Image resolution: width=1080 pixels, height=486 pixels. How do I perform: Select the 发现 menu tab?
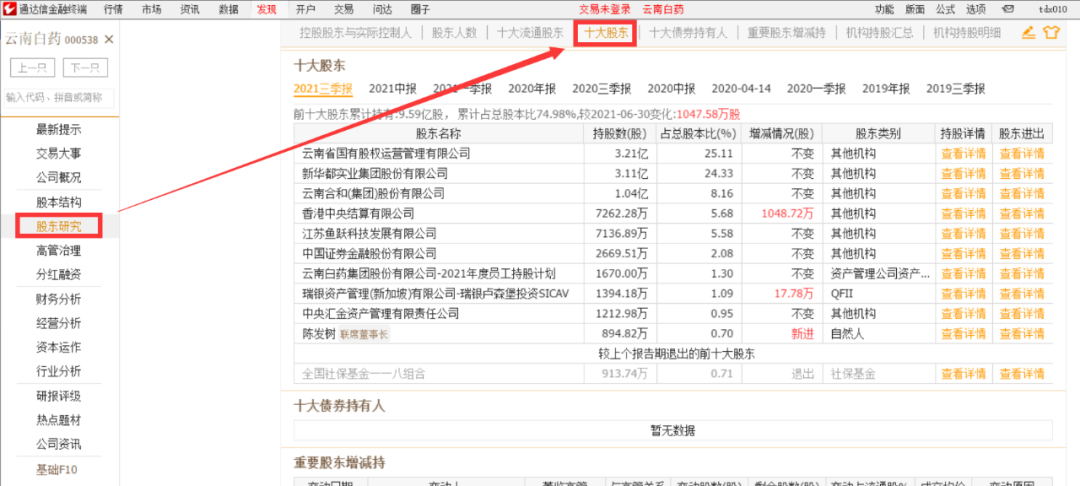[267, 9]
